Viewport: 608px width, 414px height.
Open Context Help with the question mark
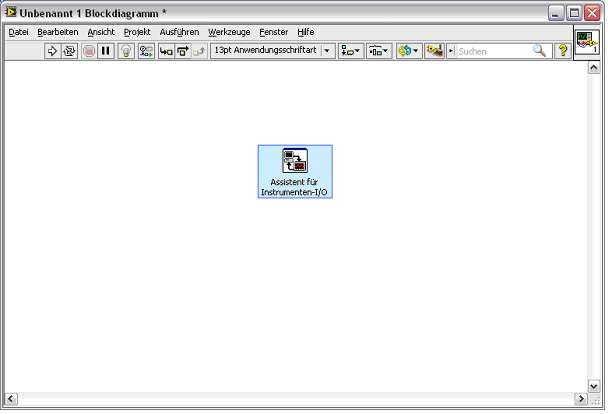point(563,51)
